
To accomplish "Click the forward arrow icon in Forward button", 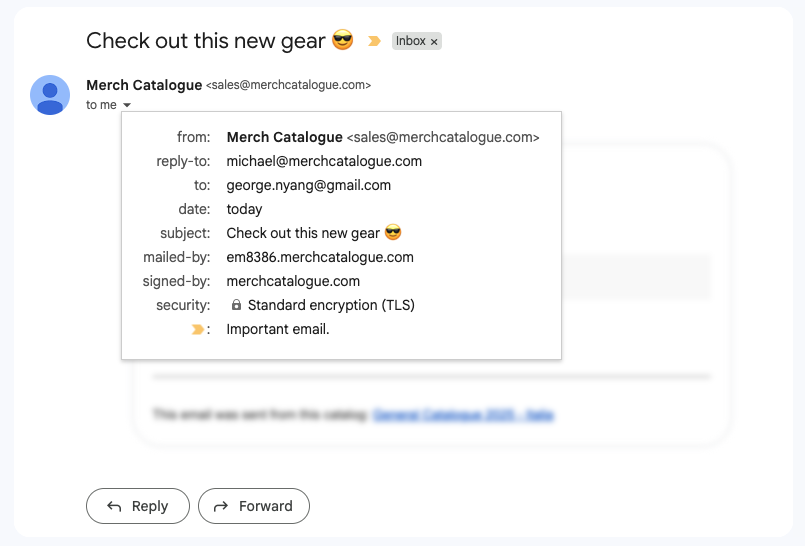I will click(221, 506).
